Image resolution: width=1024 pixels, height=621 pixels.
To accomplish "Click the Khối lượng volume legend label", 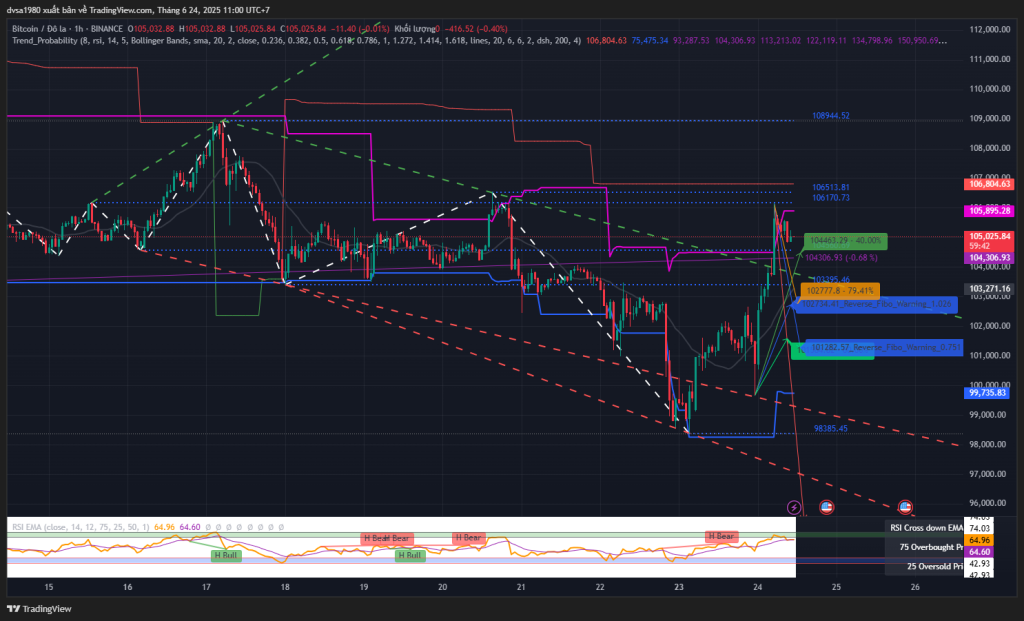I will click(415, 29).
